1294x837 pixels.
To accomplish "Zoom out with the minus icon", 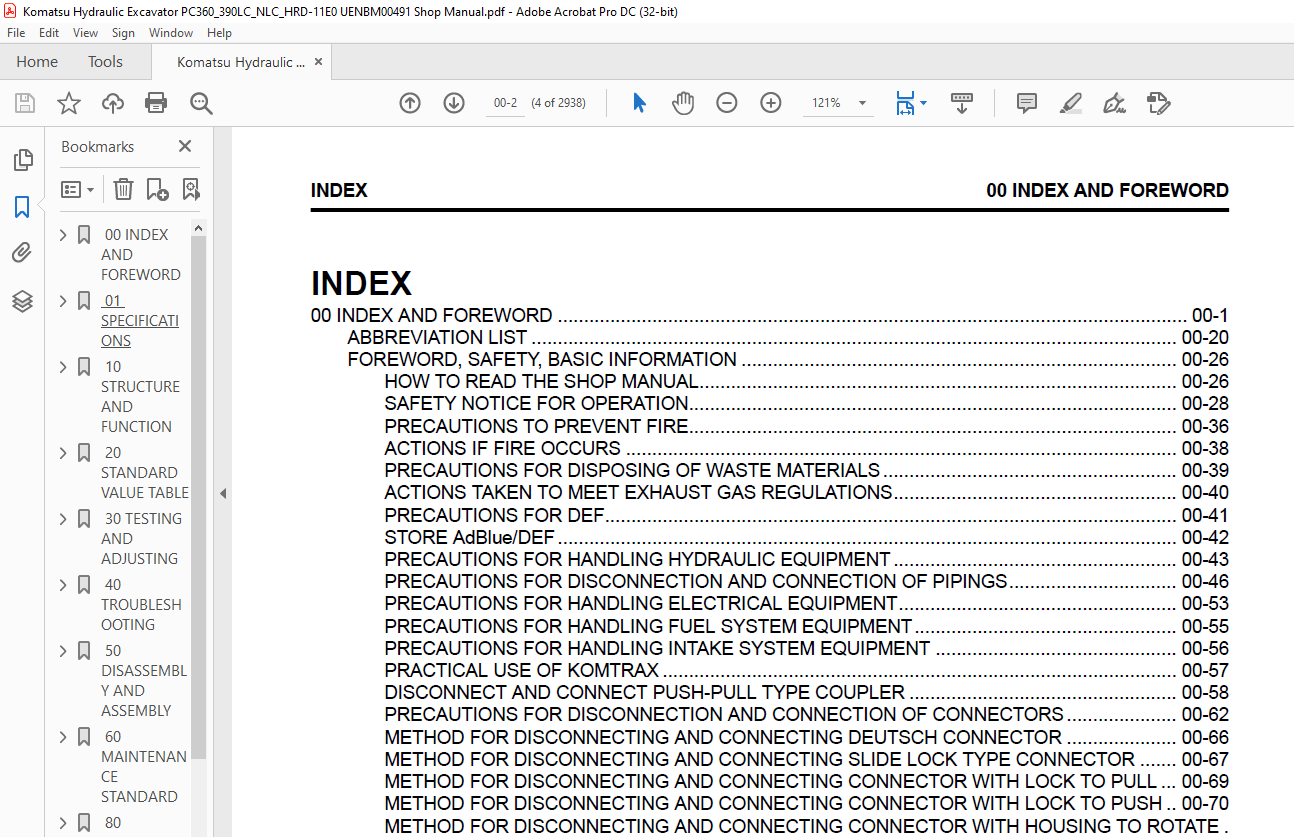I will click(x=727, y=103).
